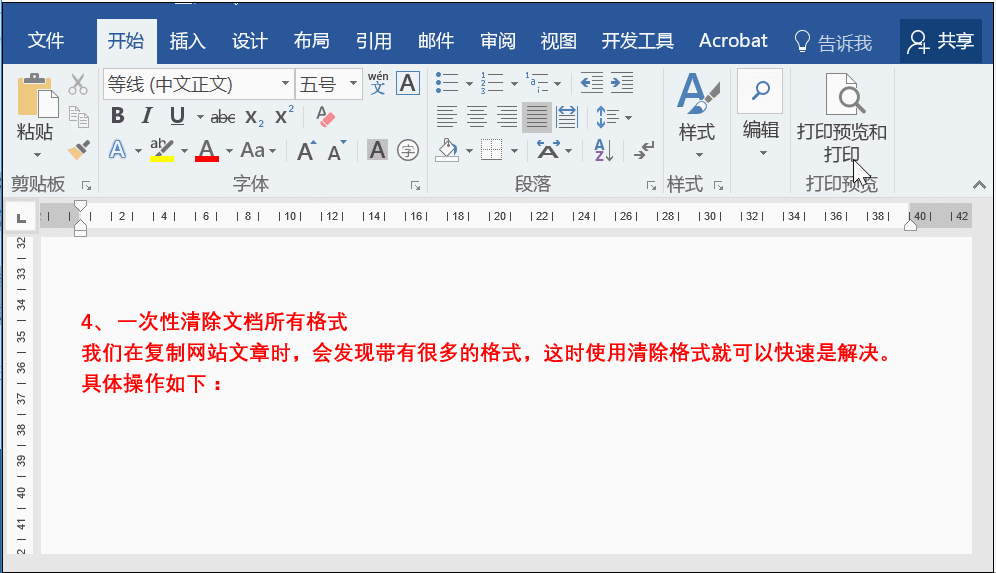Toggle justify alignment
This screenshot has width=996, height=573.
pos(537,117)
